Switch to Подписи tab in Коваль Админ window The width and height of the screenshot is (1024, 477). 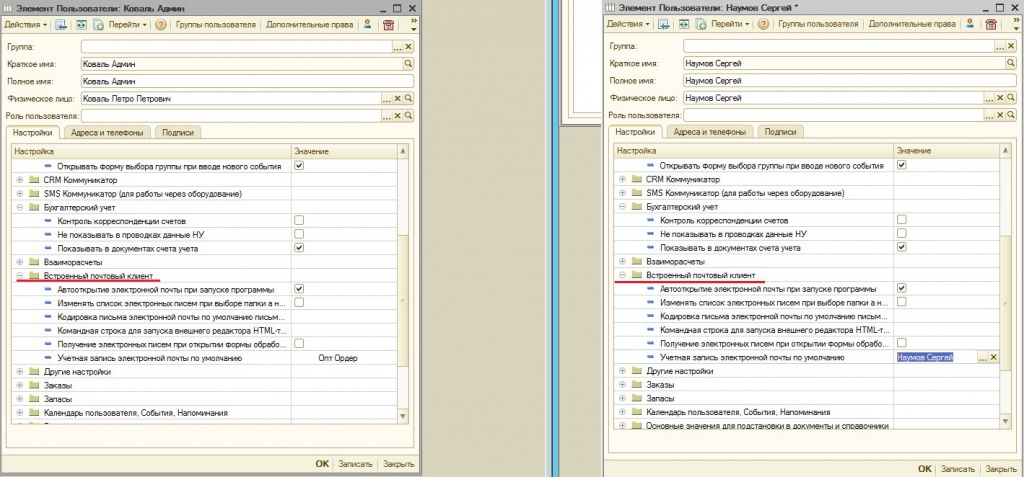click(178, 132)
